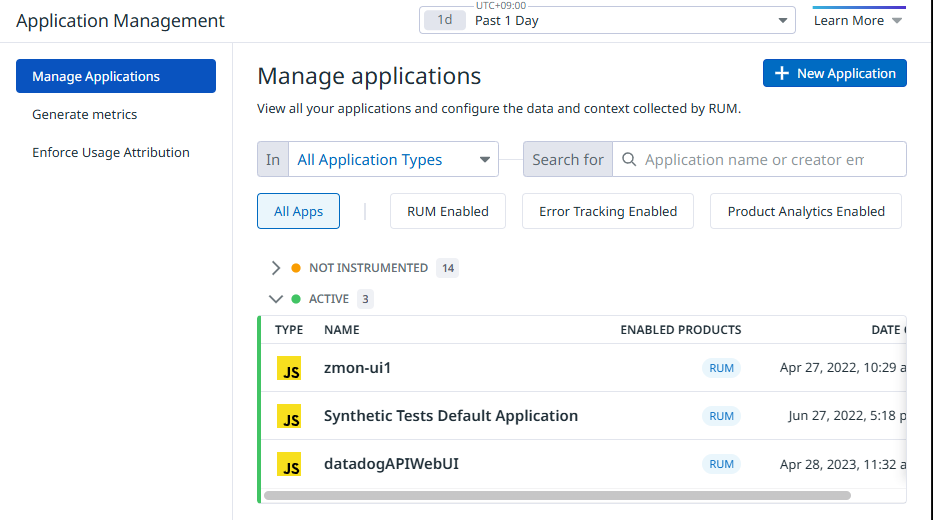Open Enforce Usage Attribution page
933x520 pixels.
[x=111, y=153]
